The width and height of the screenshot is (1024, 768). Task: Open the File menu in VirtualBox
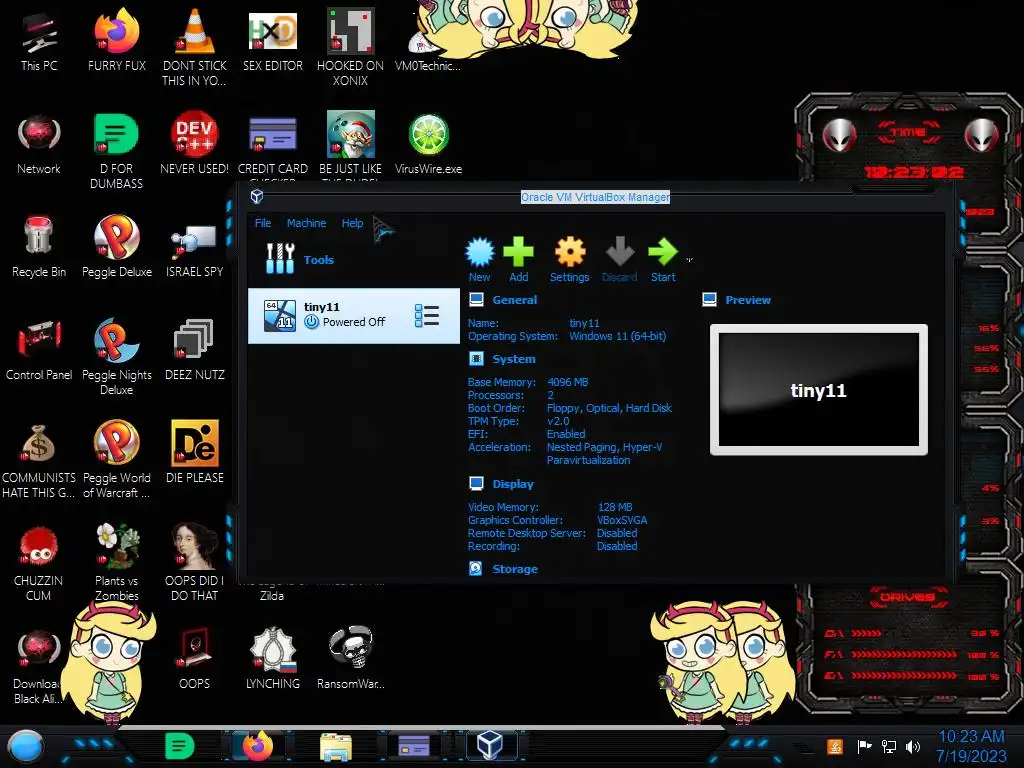(263, 223)
